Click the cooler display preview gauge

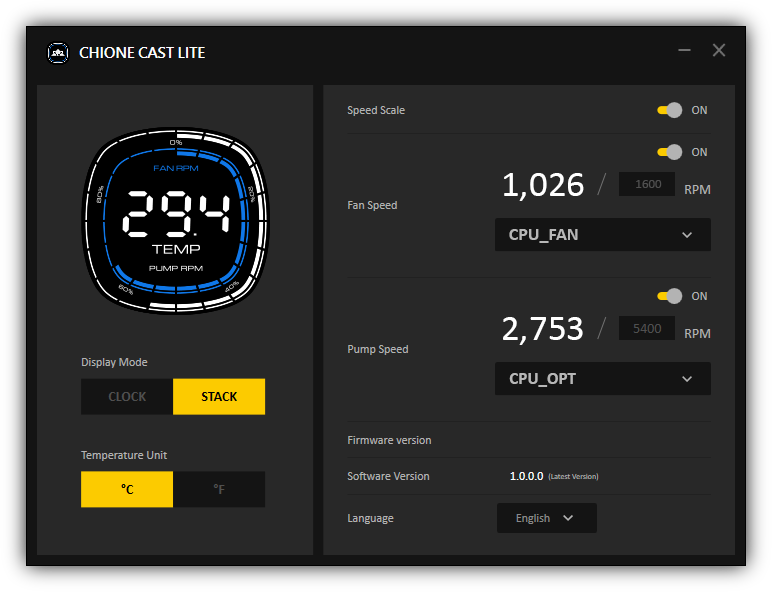(x=175, y=221)
